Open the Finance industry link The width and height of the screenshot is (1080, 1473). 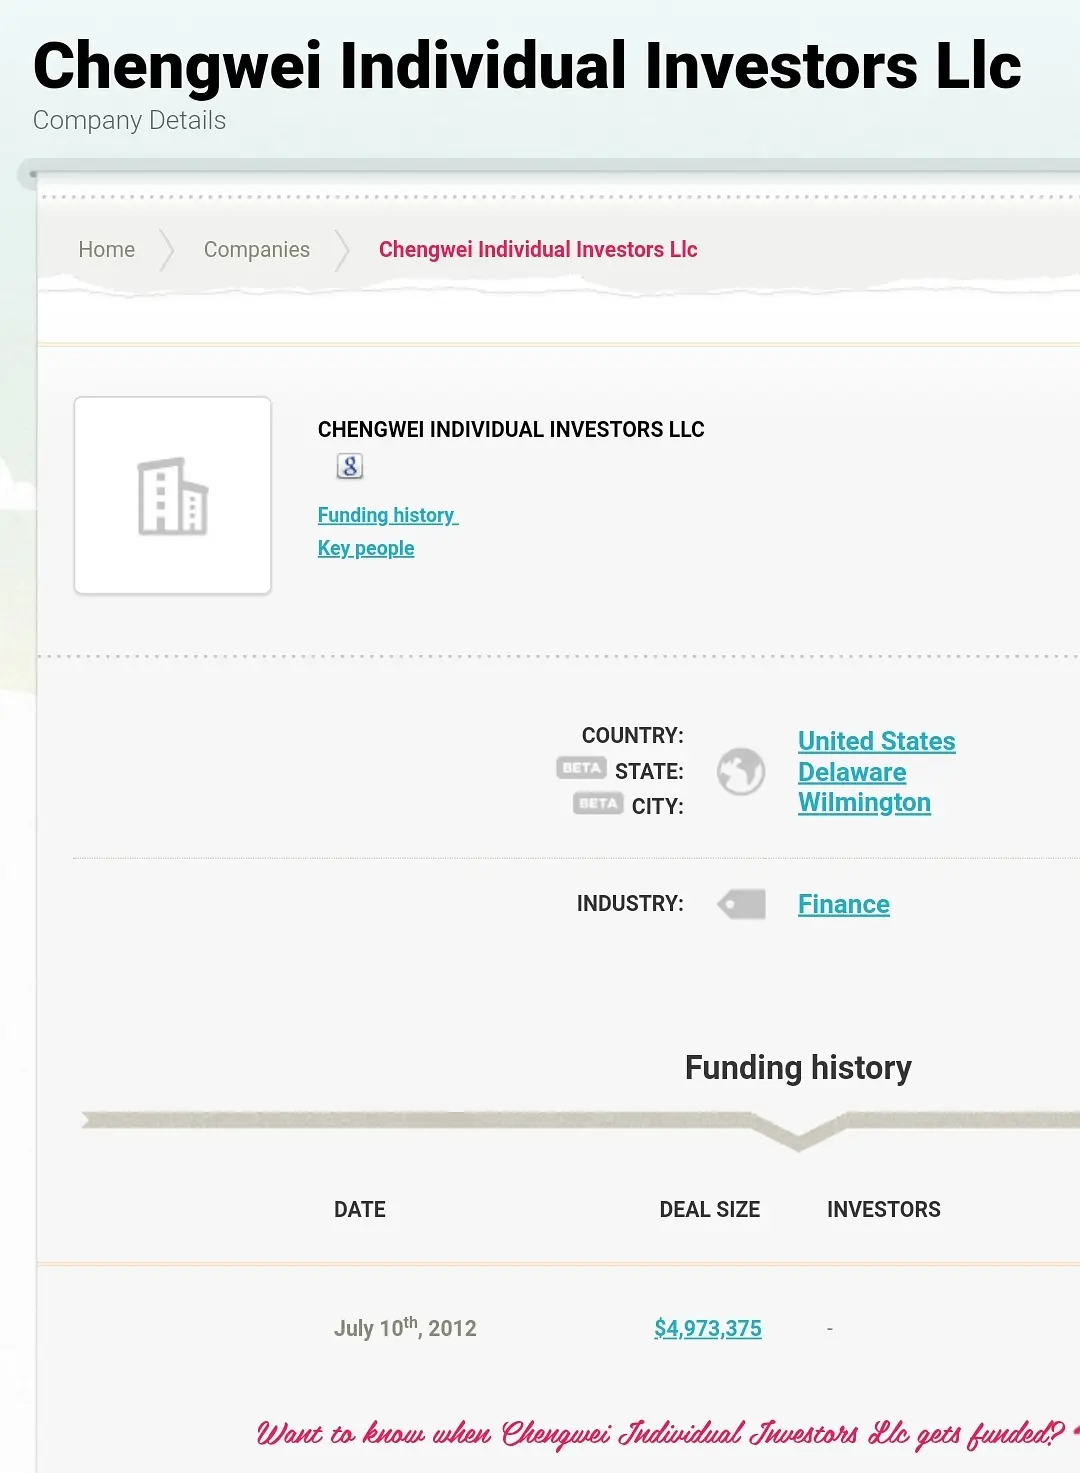843,904
